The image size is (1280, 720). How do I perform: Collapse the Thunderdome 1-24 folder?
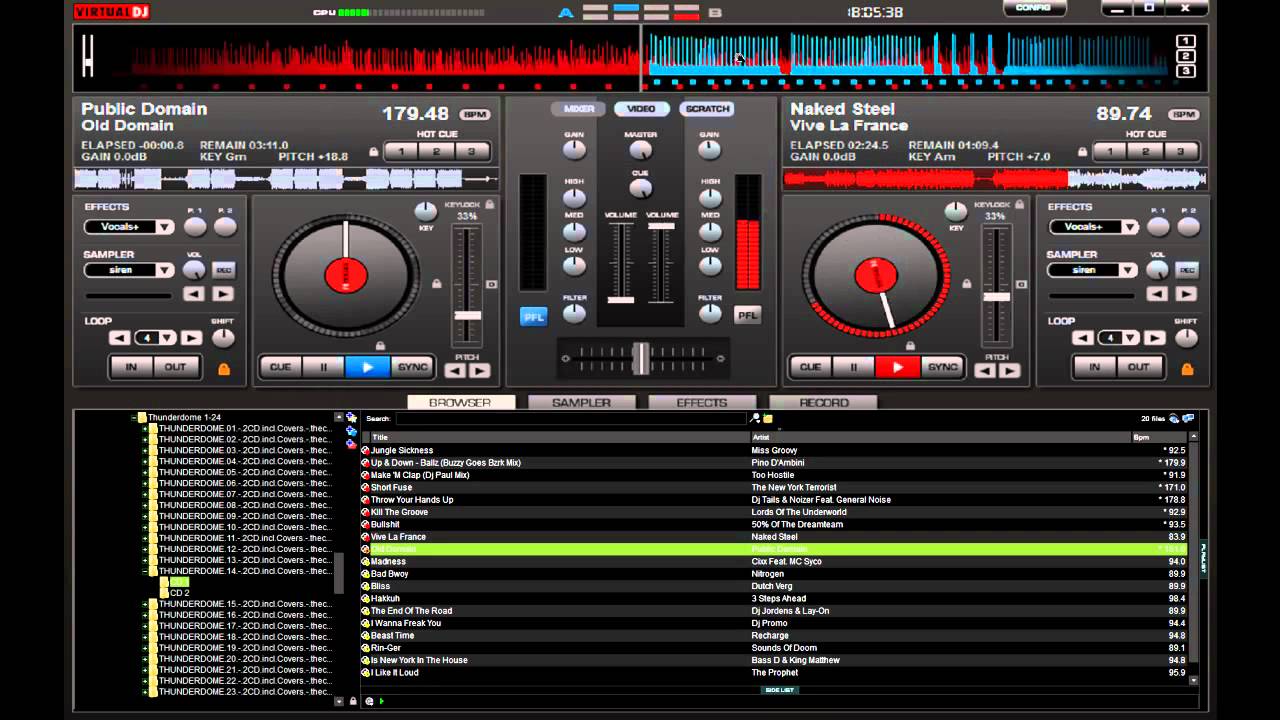point(134,417)
